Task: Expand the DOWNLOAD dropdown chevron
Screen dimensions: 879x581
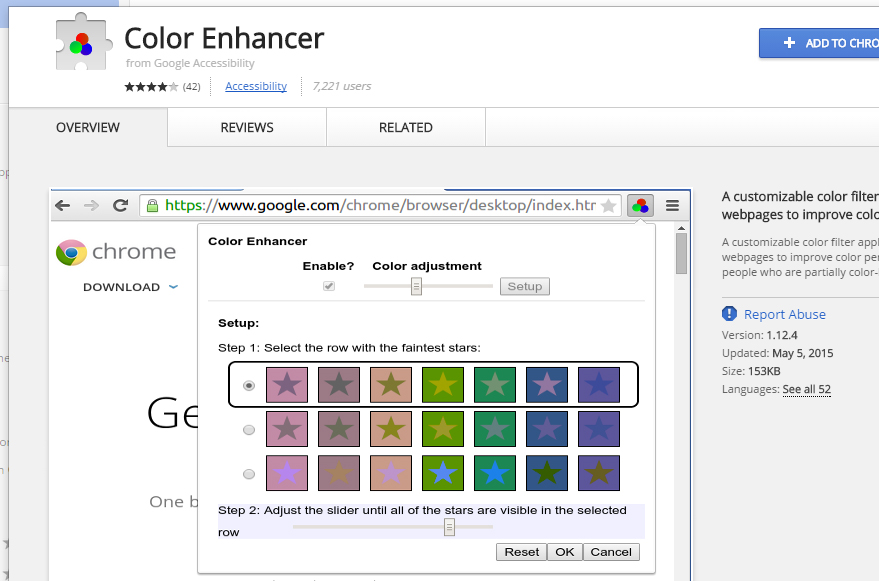Action: (x=173, y=287)
